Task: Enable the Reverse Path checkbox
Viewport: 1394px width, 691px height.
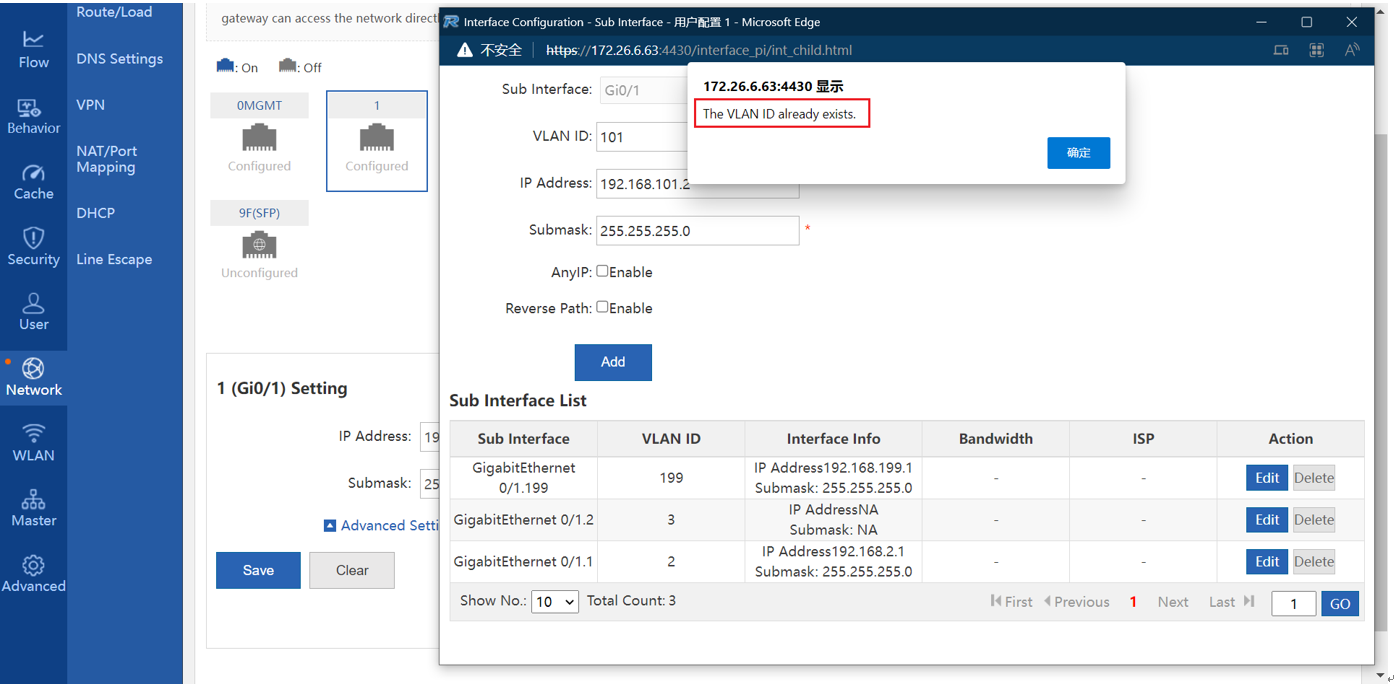Action: (x=602, y=307)
